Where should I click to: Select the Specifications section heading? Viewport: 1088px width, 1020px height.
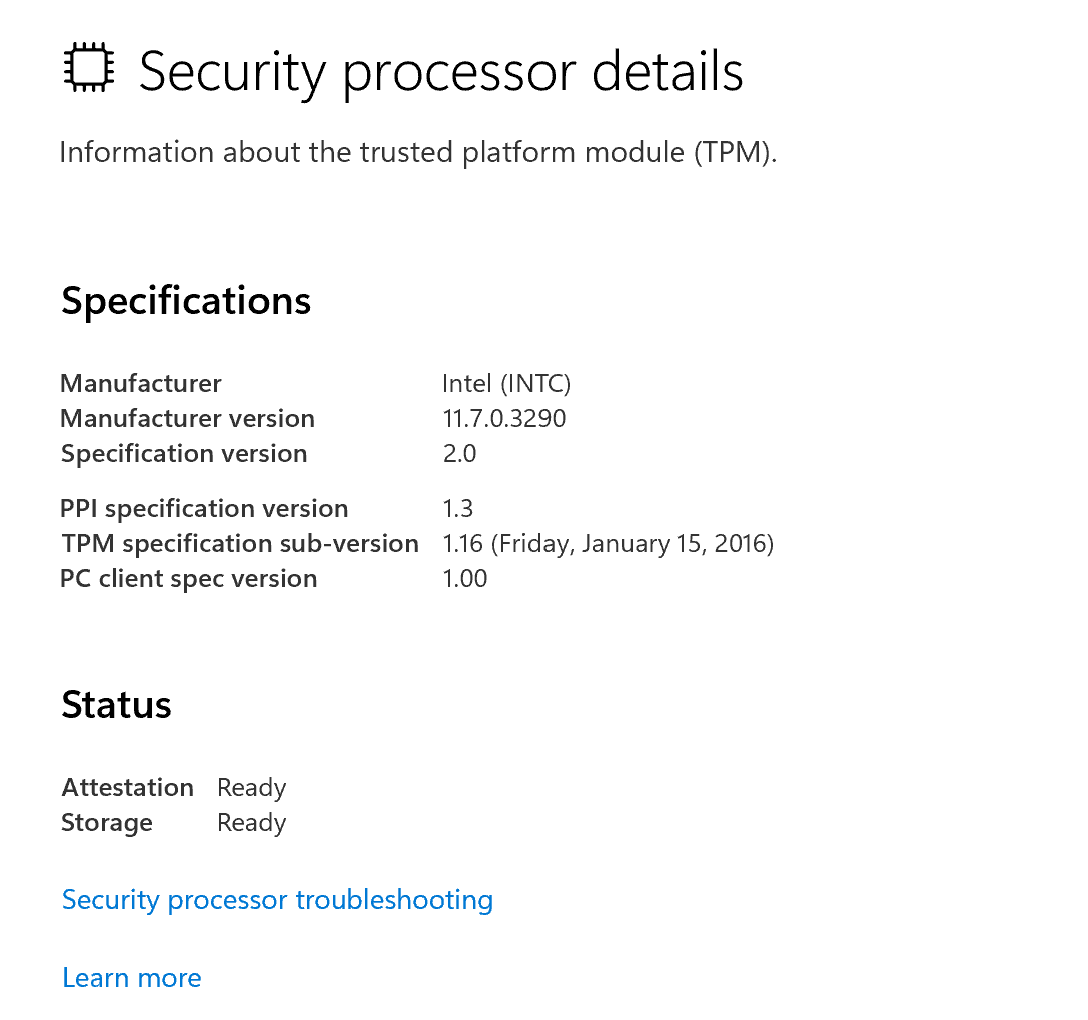(186, 302)
